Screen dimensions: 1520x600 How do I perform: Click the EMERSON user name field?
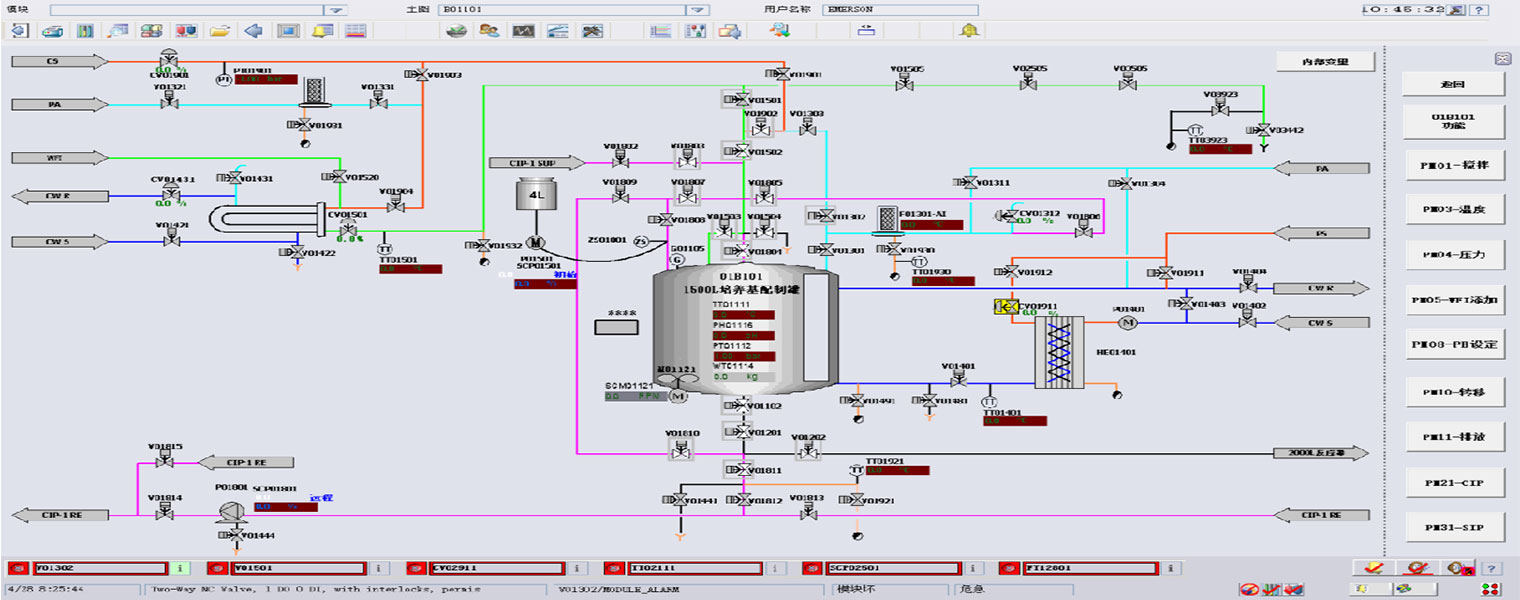pos(900,10)
